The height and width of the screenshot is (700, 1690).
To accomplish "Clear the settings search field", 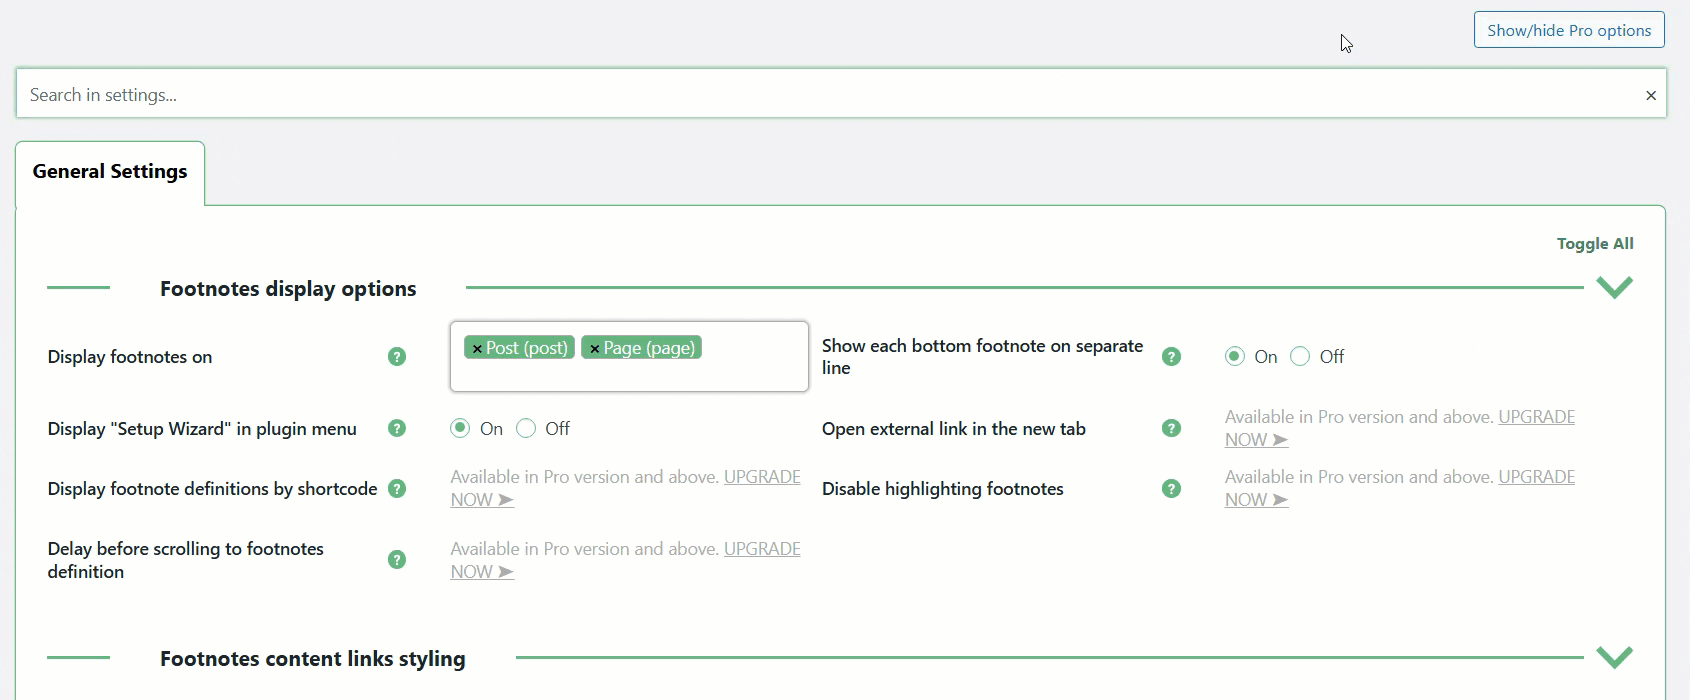I will (x=1651, y=95).
